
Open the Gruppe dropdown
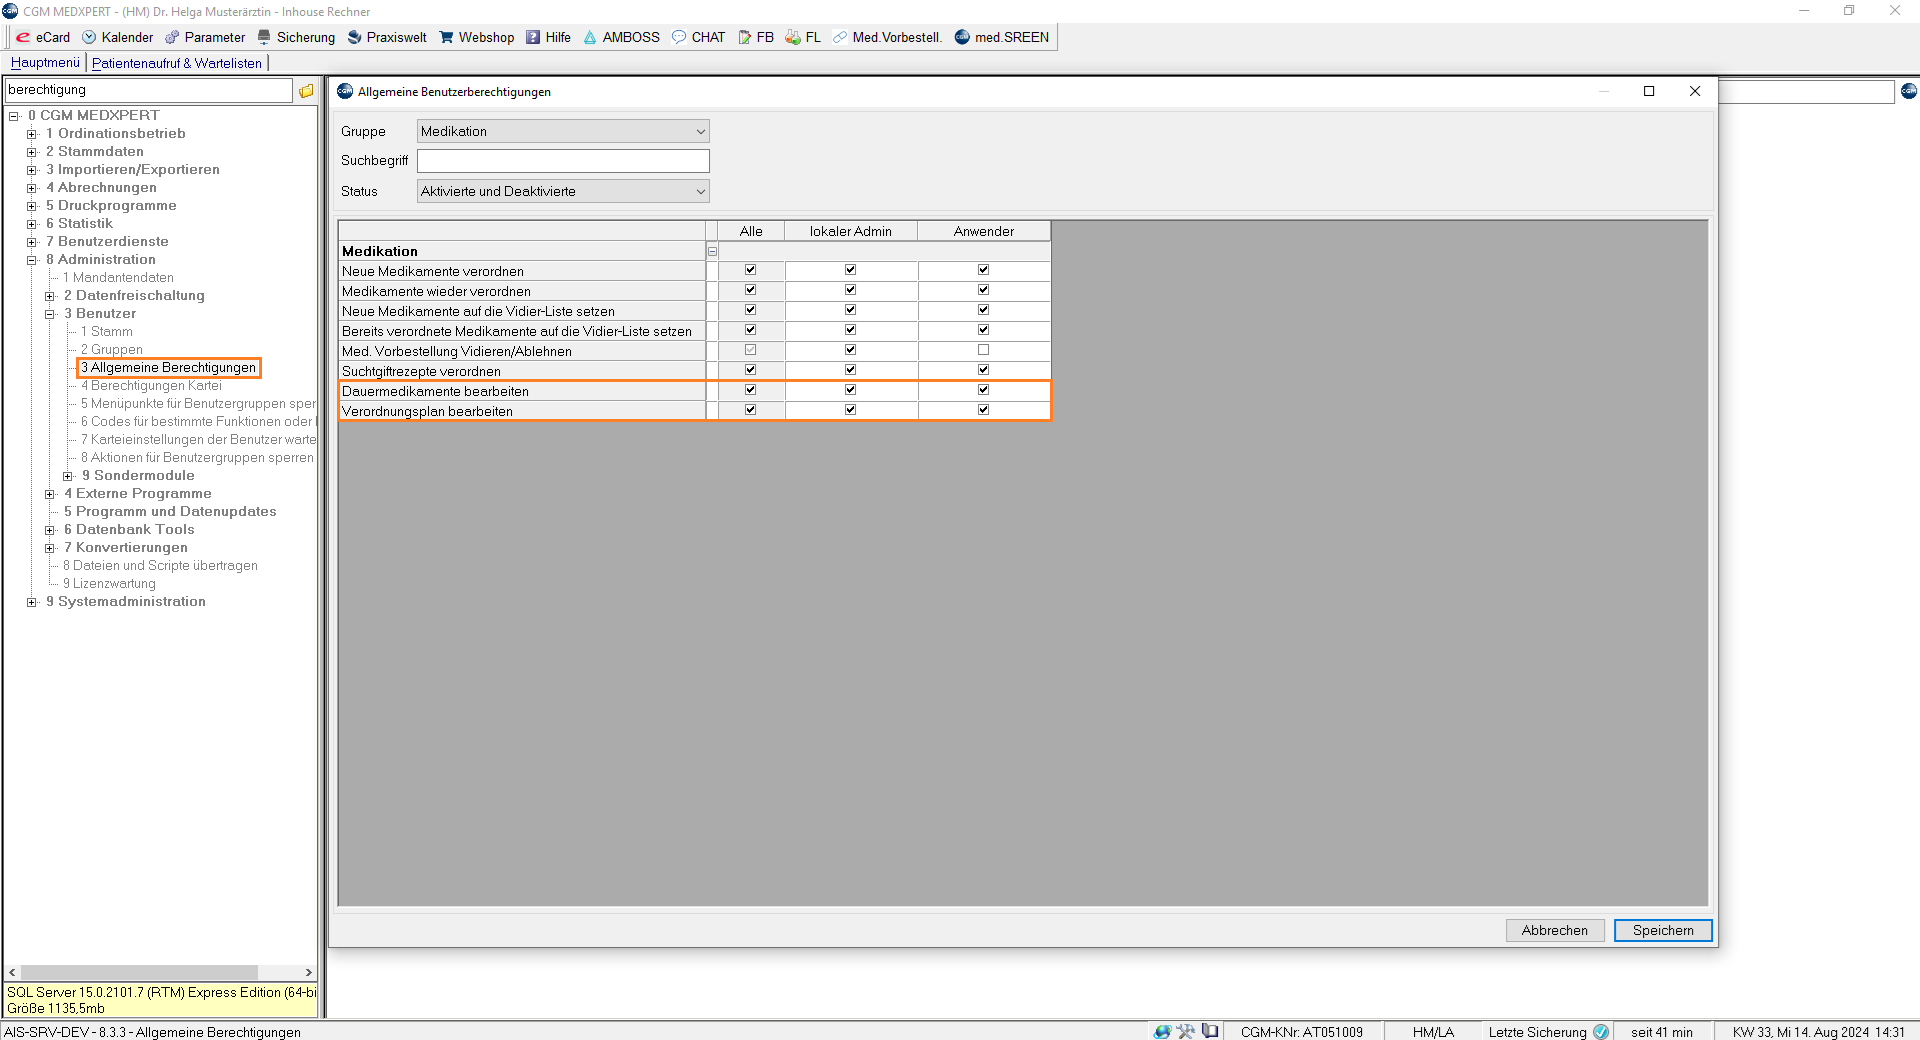pos(563,131)
